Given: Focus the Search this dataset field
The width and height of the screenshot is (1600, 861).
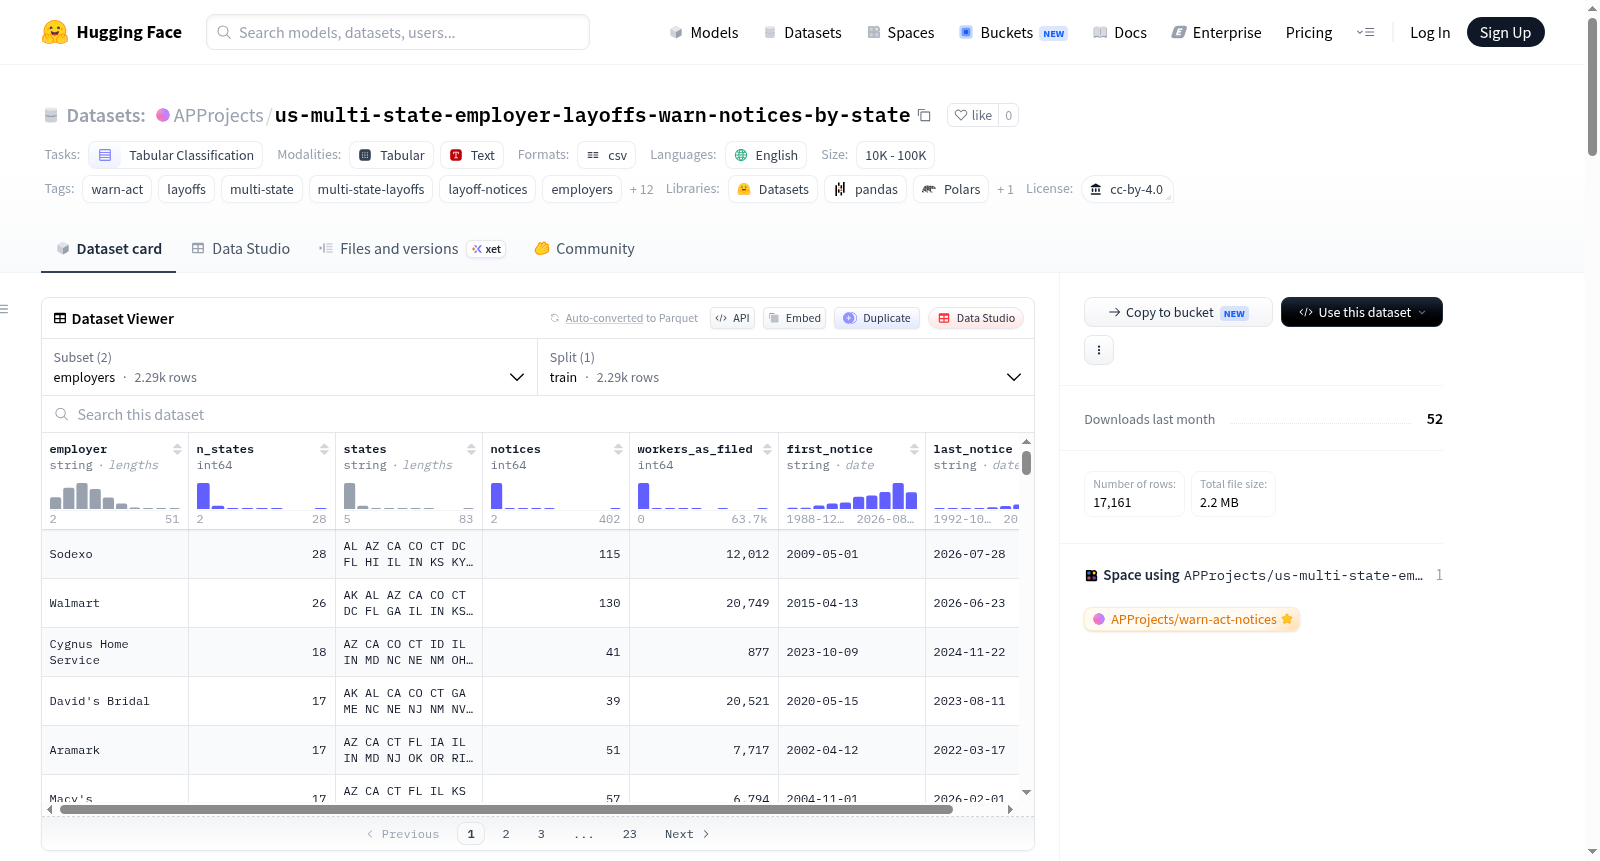Looking at the screenshot, I should [x=538, y=415].
